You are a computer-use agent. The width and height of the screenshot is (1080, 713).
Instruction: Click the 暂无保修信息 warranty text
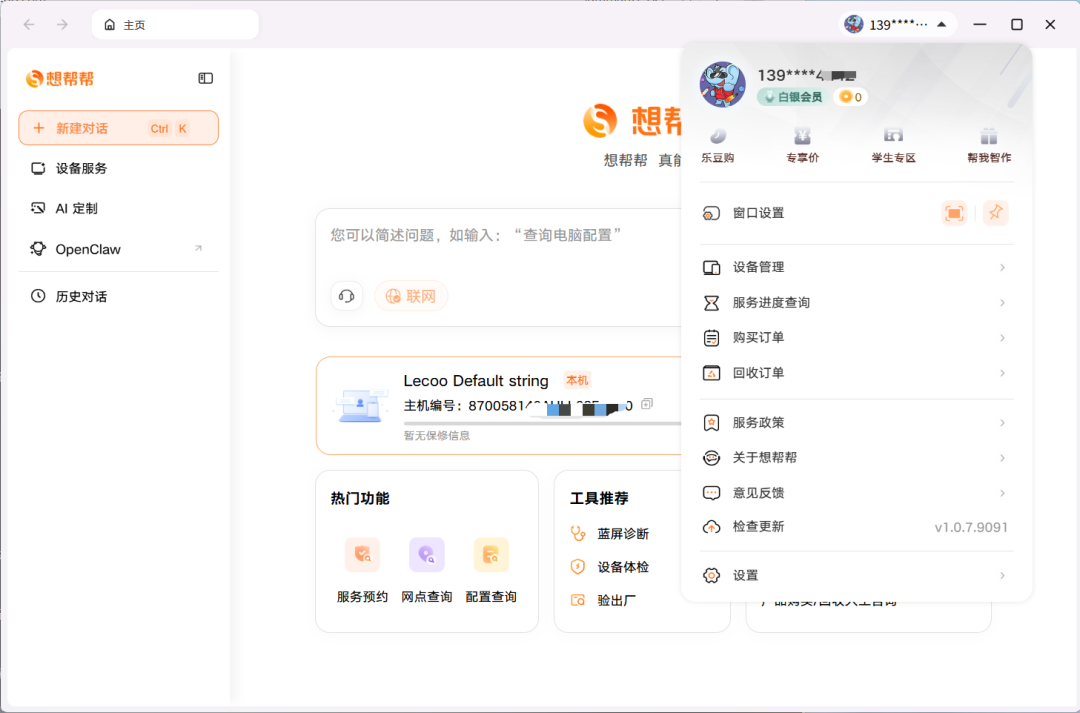coord(437,435)
